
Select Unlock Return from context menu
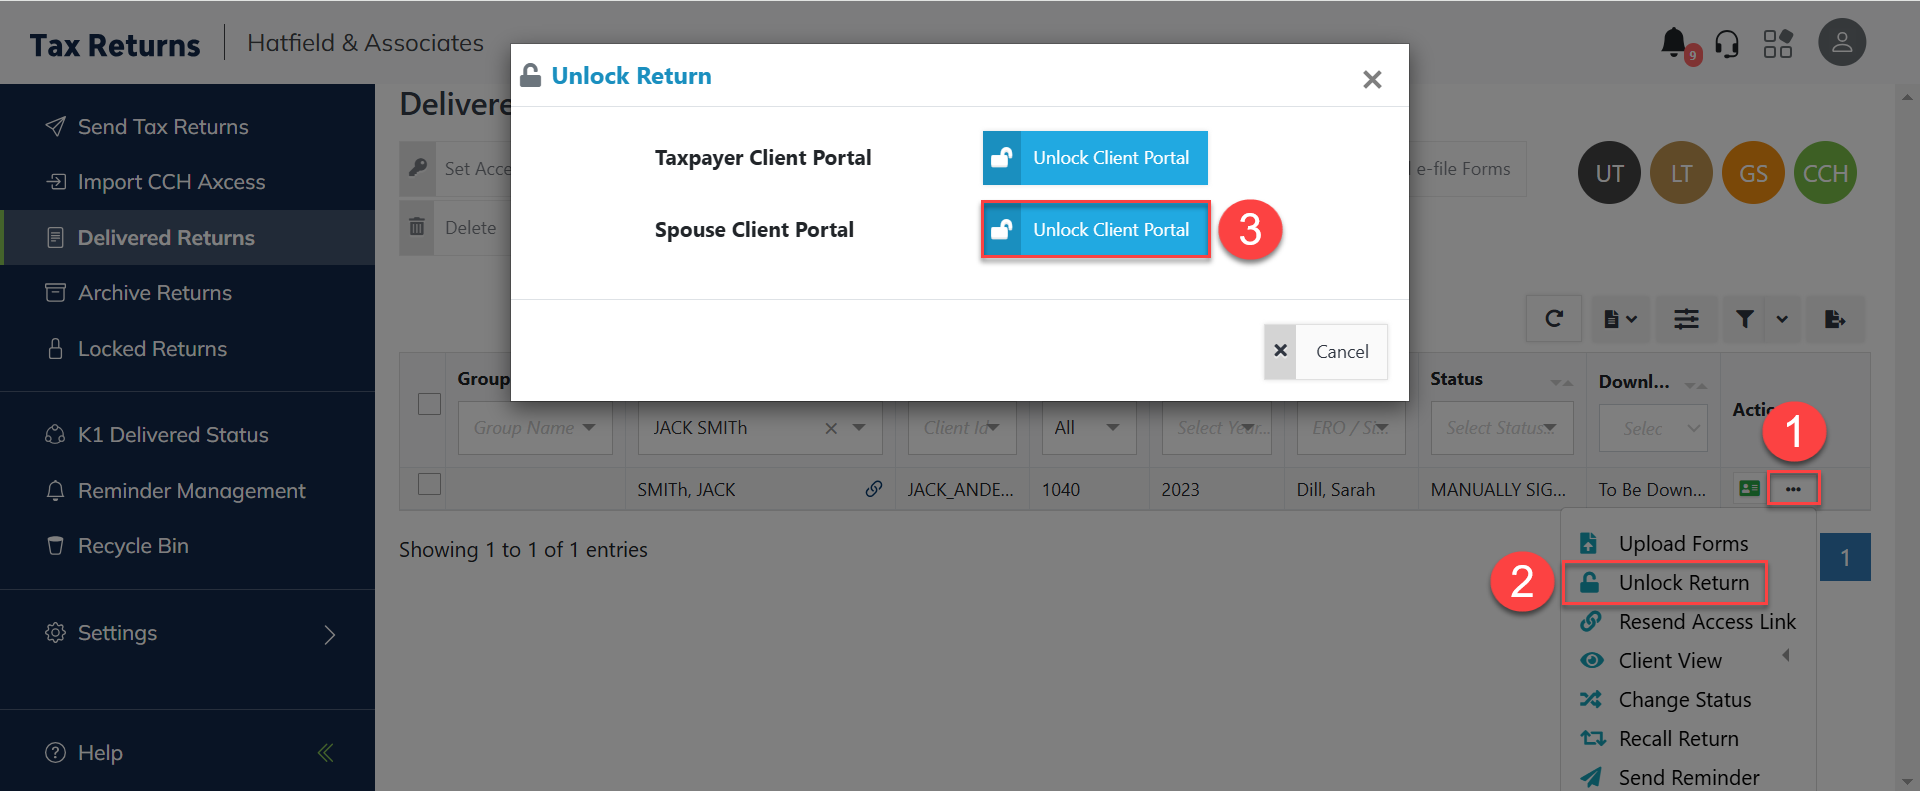(x=1683, y=583)
